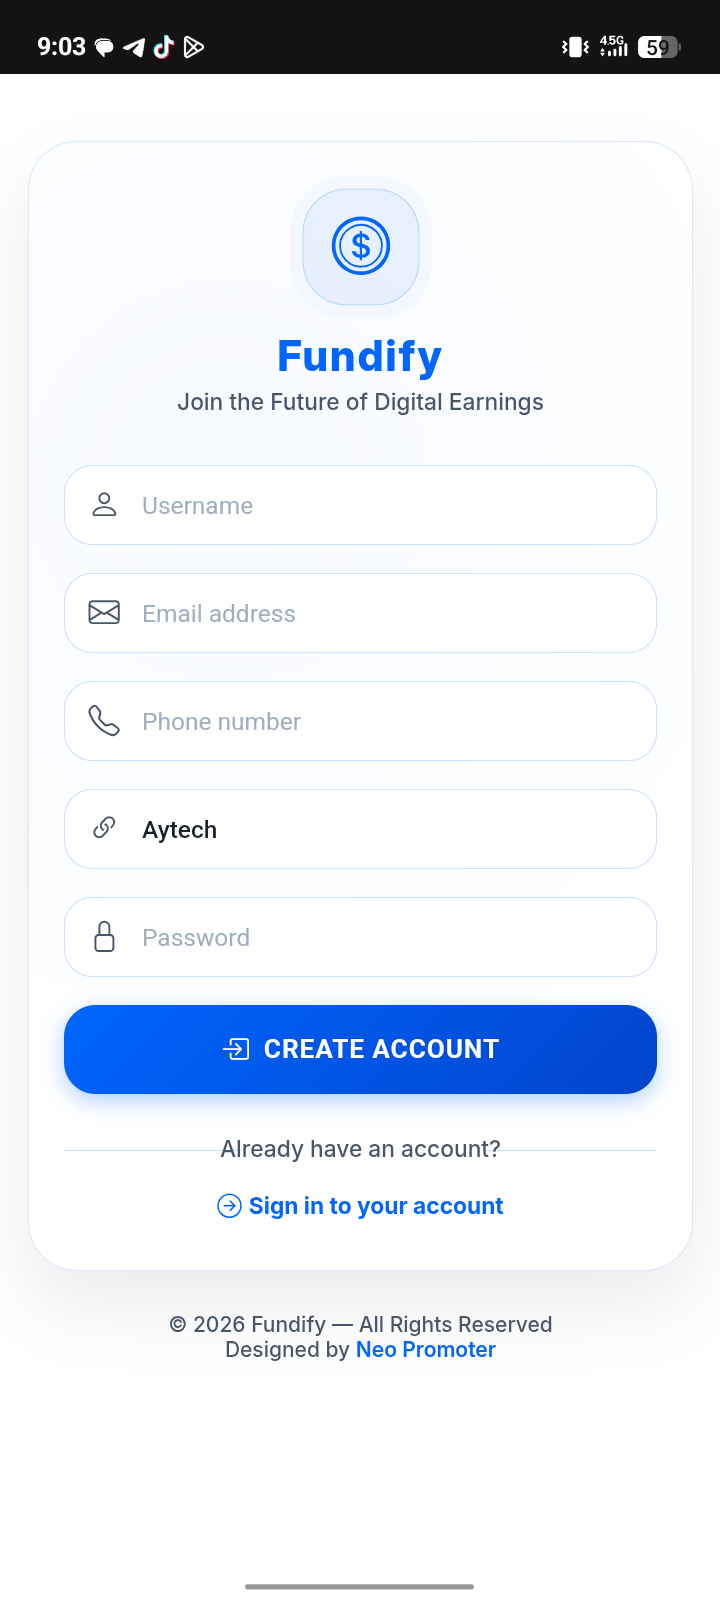
Task: Tap the phone handset icon
Action: [104, 721]
